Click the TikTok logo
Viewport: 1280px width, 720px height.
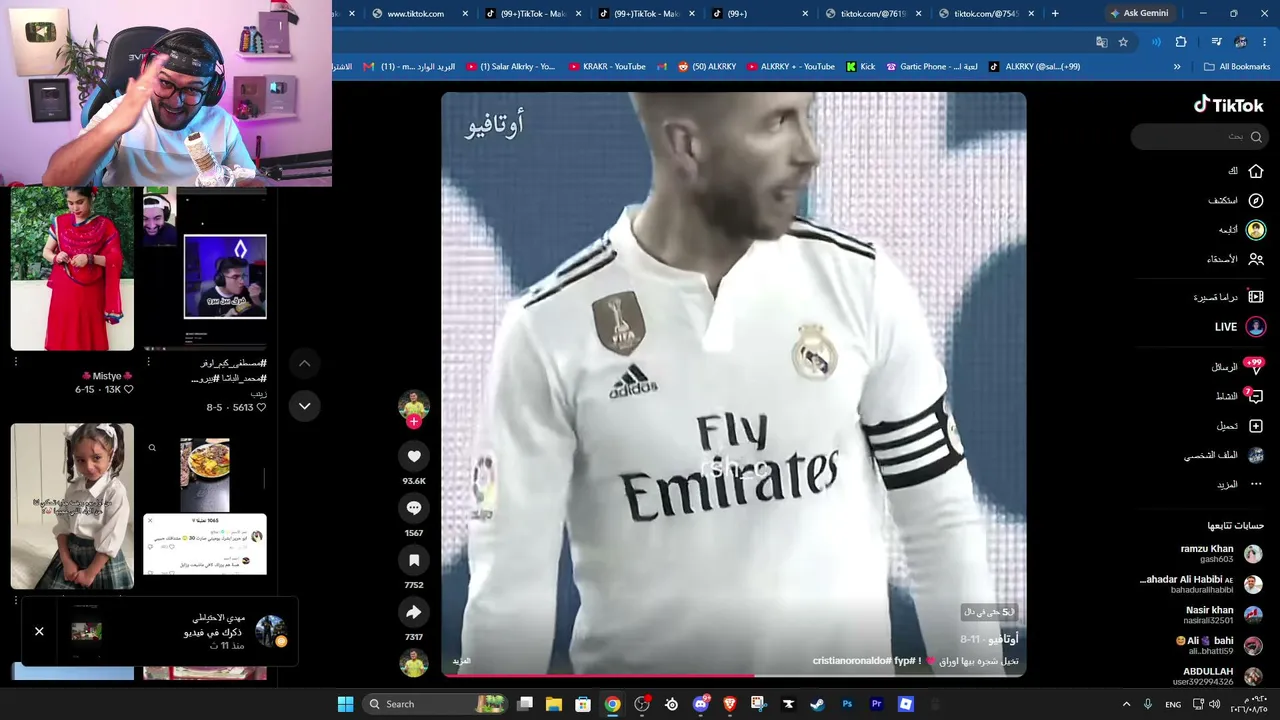pos(1228,105)
